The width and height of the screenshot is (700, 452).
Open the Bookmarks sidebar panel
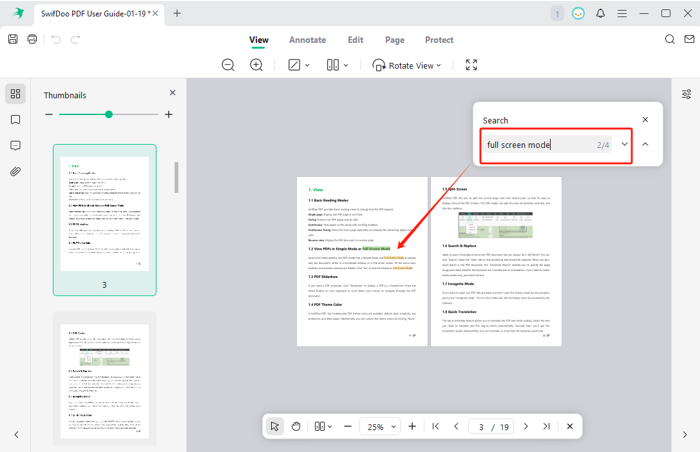(16, 120)
